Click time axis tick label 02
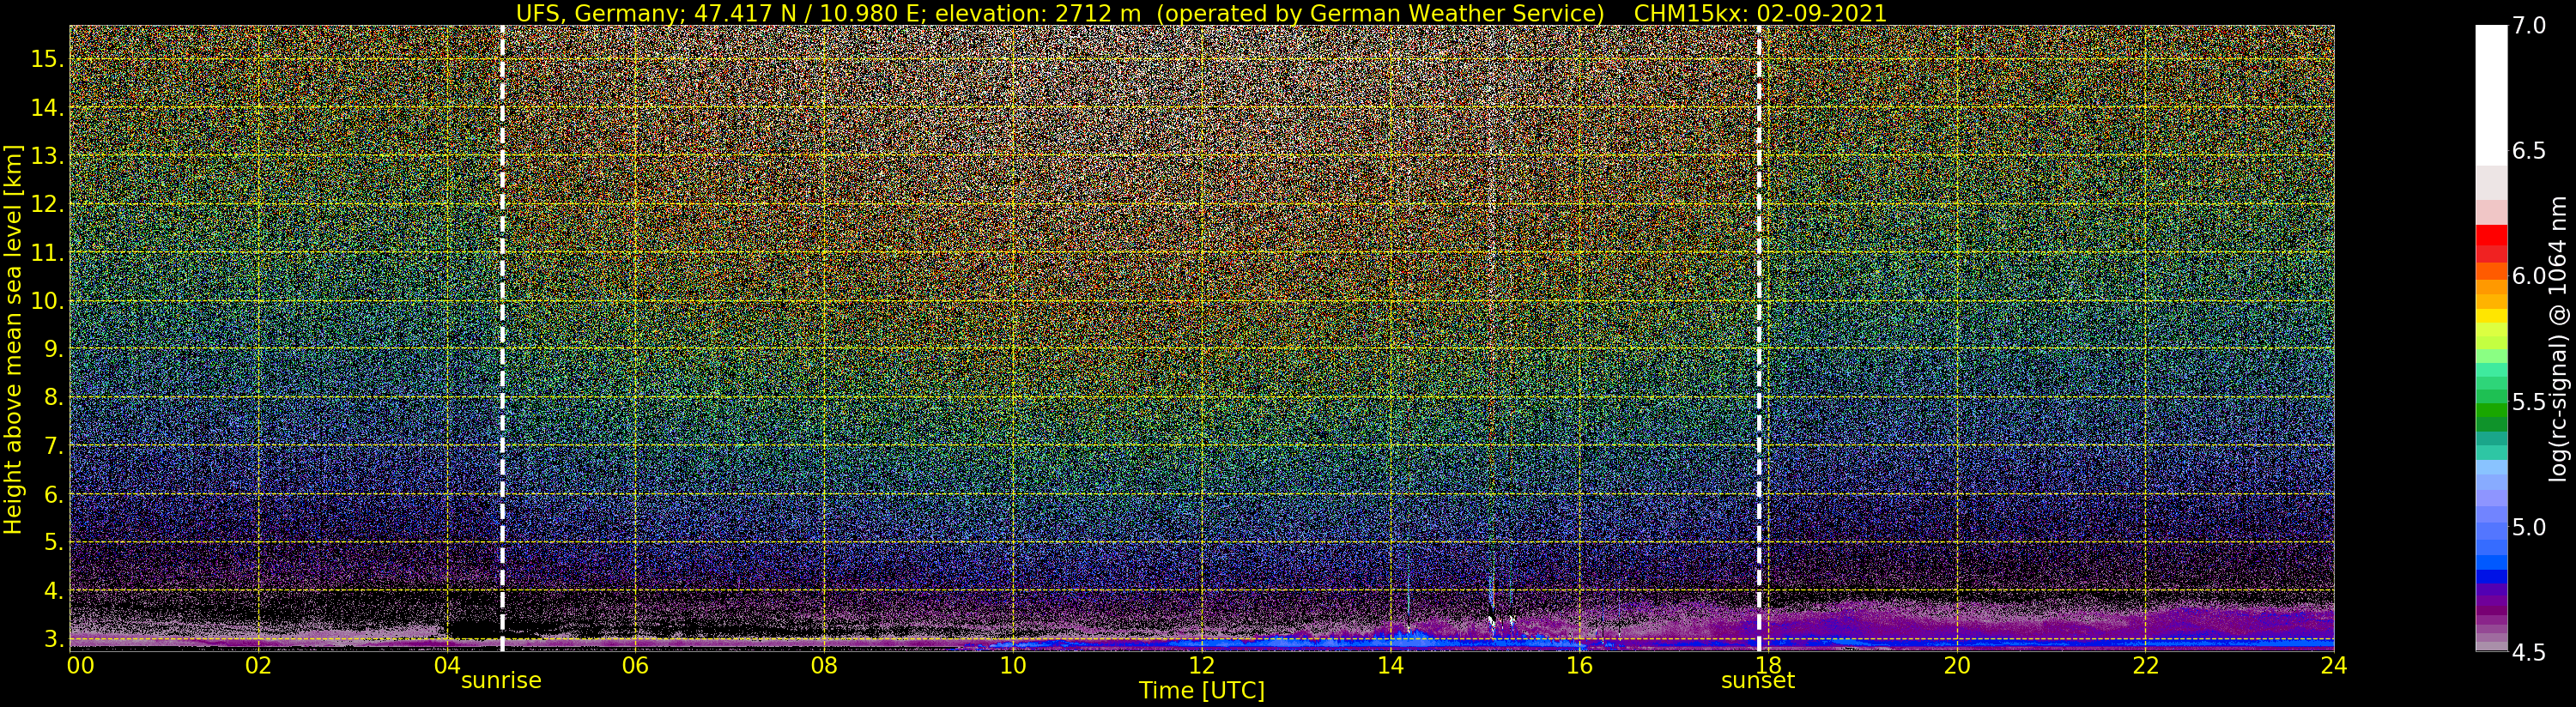2576x707 pixels. 258,665
